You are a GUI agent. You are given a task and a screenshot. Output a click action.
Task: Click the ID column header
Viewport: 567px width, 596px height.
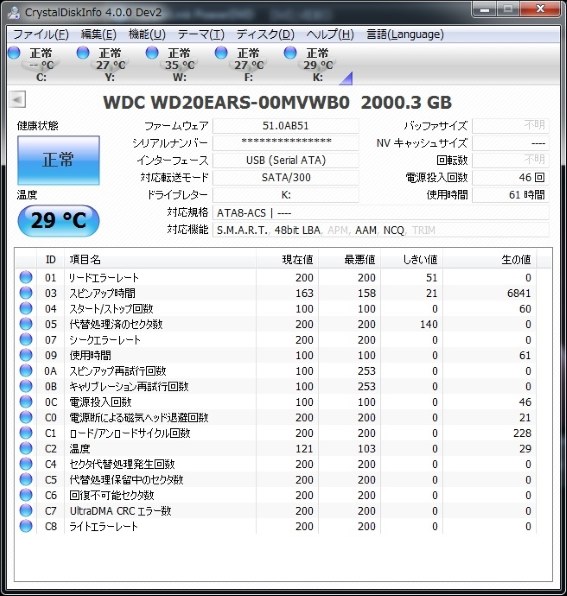(51, 260)
